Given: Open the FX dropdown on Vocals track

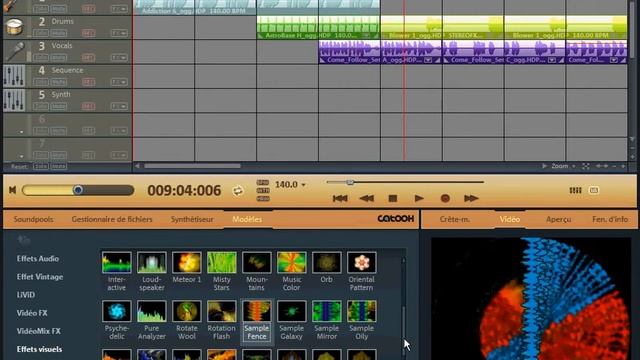Looking at the screenshot, I should click(x=119, y=58).
